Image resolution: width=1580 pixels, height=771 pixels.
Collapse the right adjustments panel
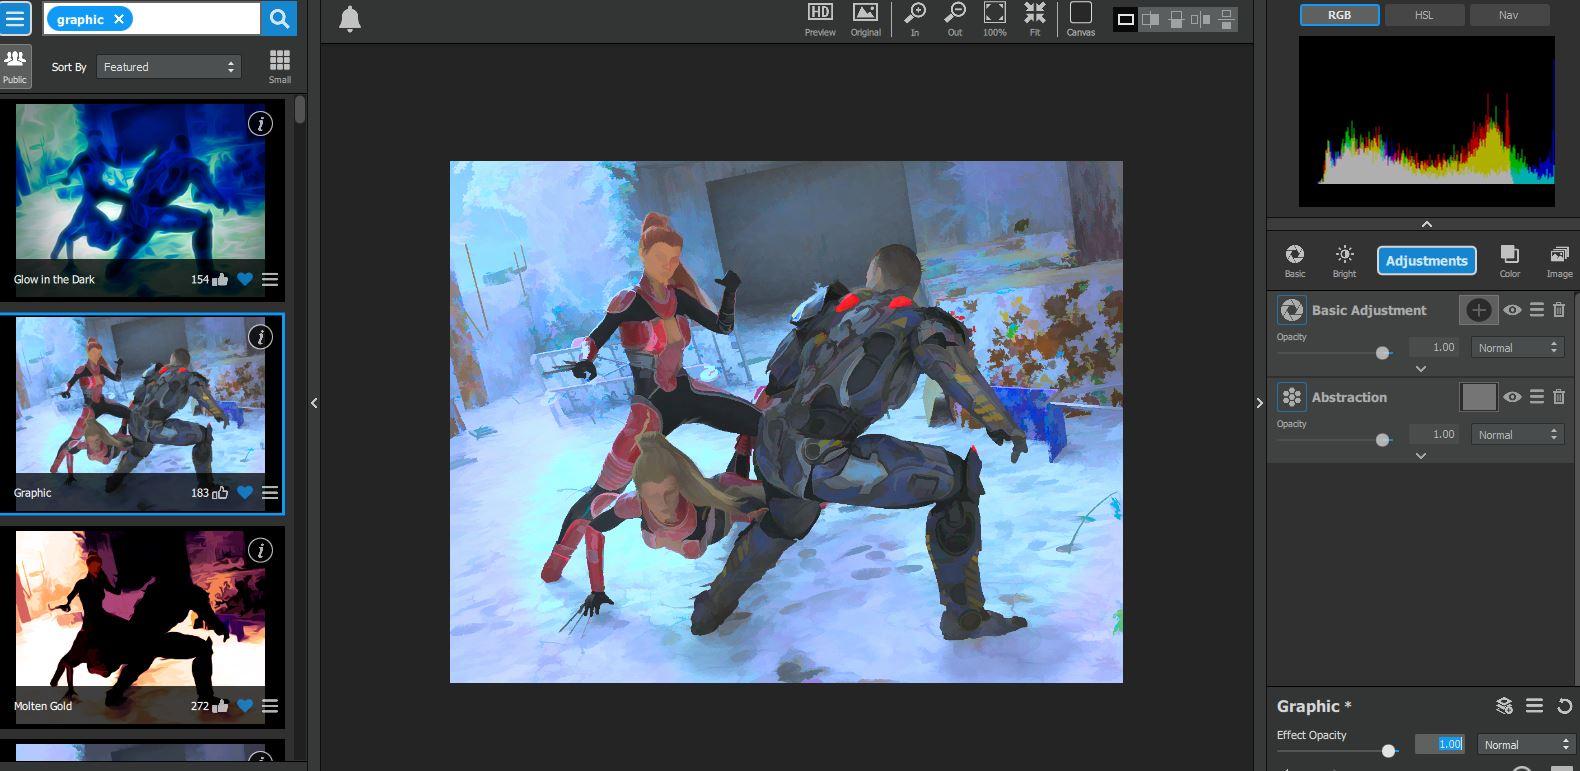(x=1259, y=403)
